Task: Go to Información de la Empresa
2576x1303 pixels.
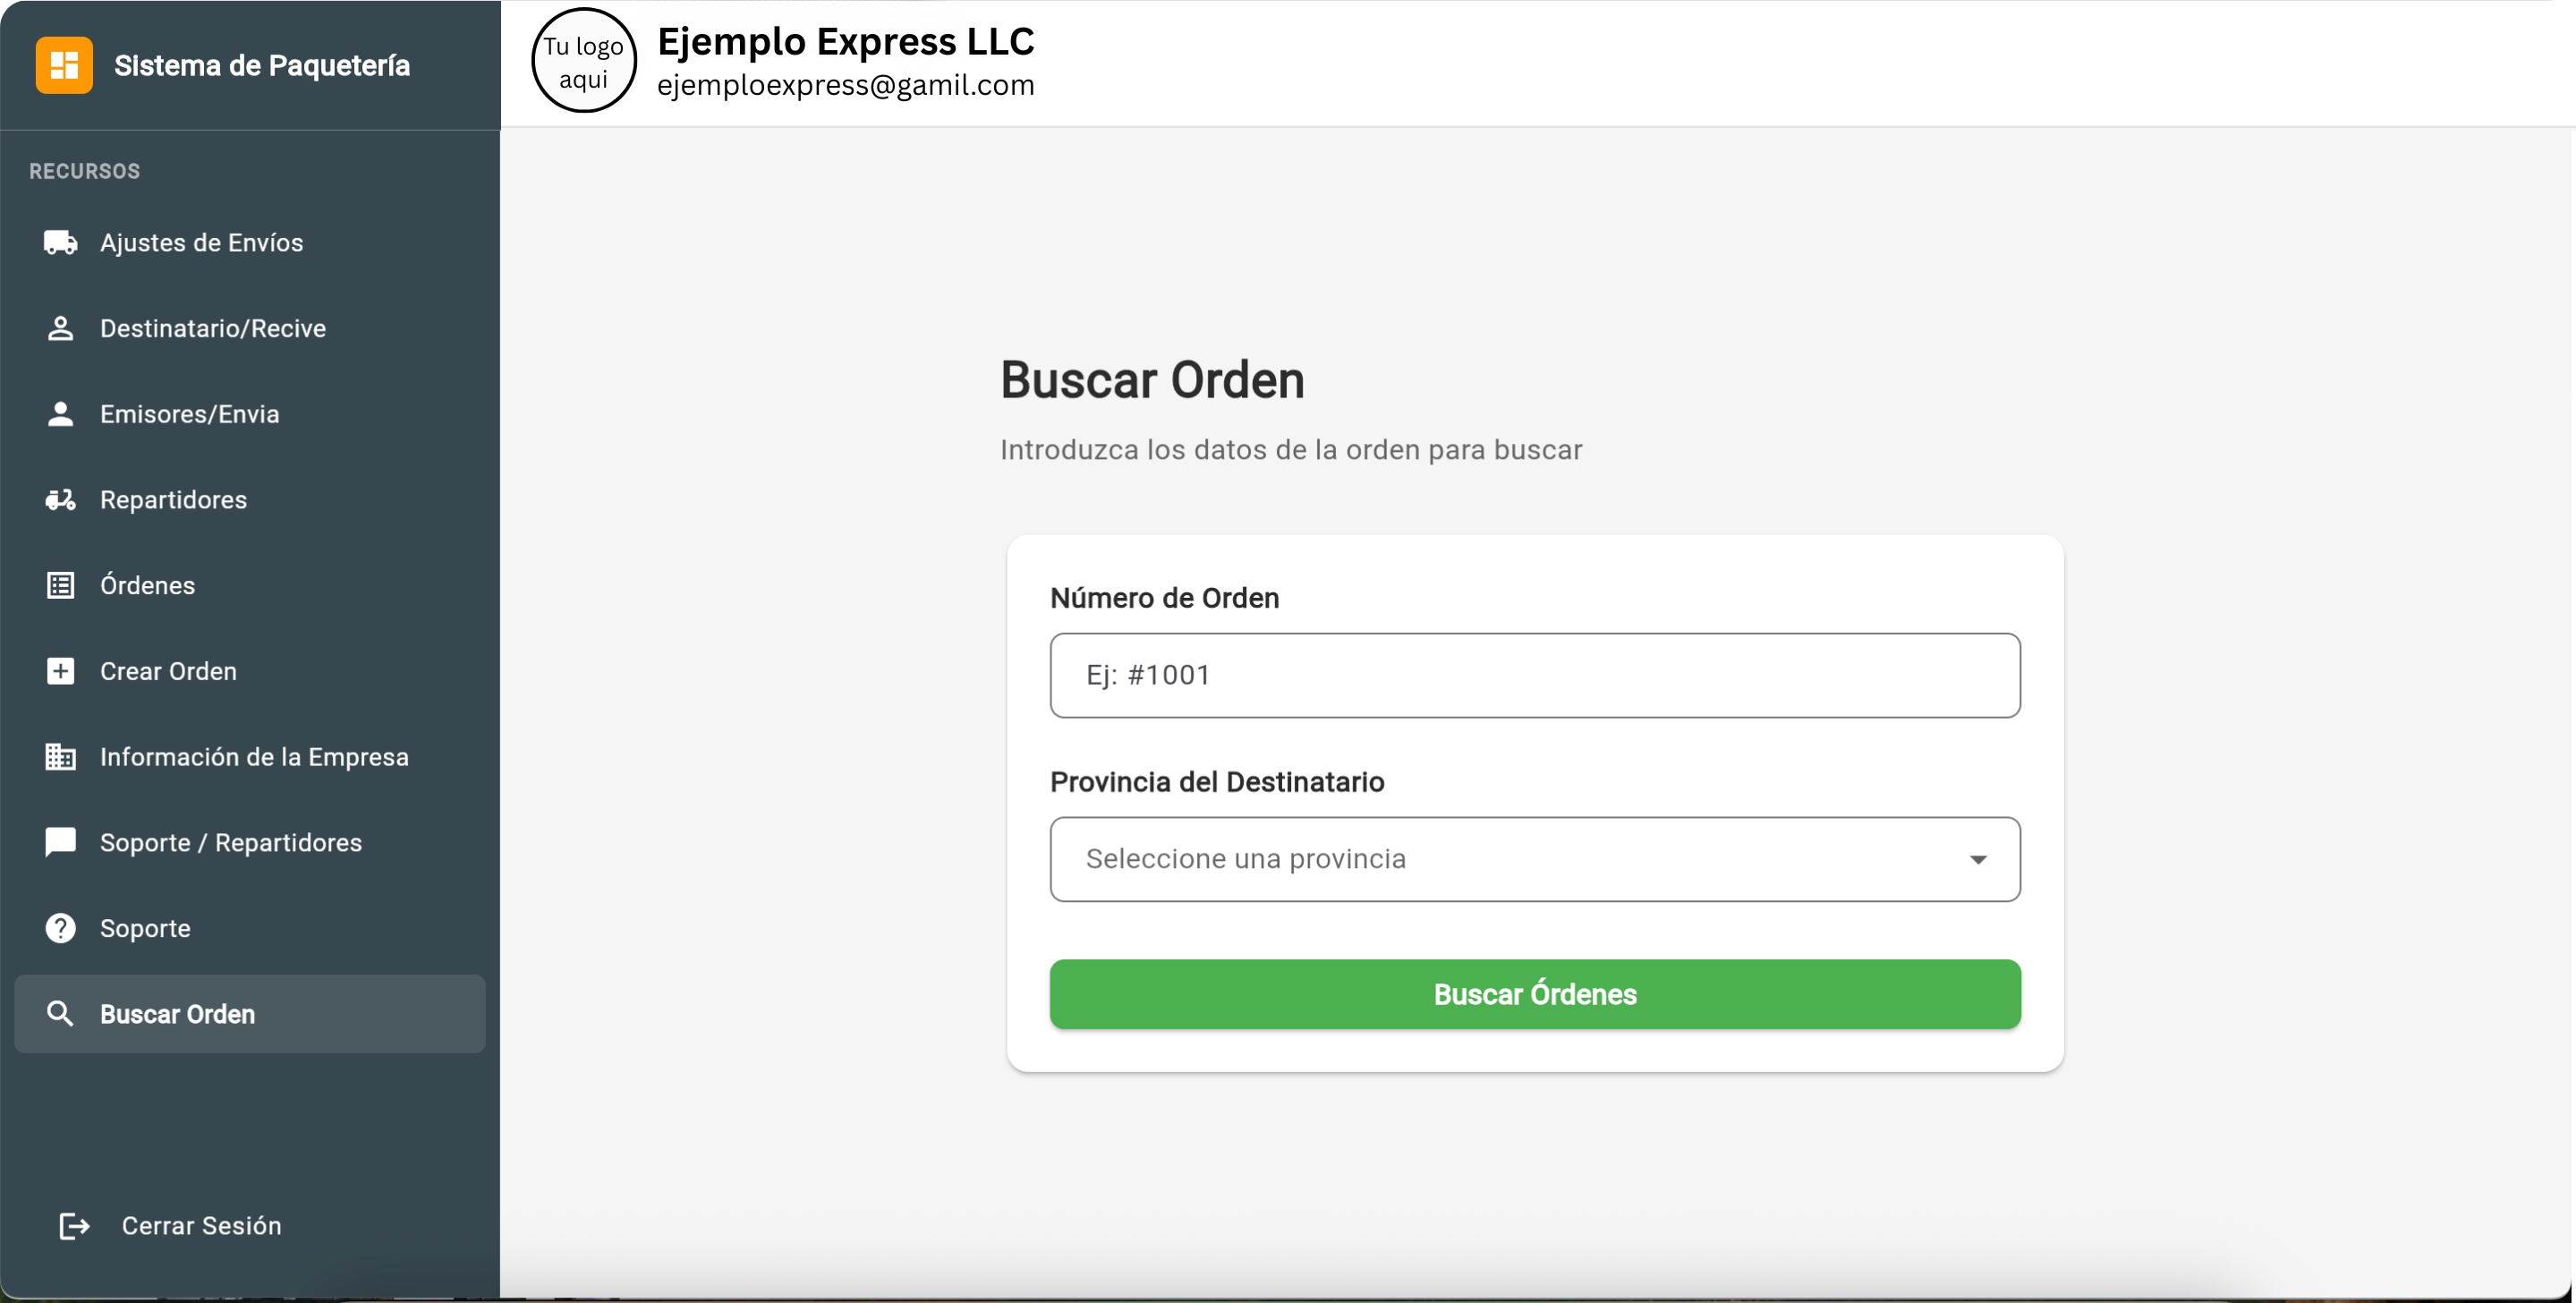Action: click(254, 757)
